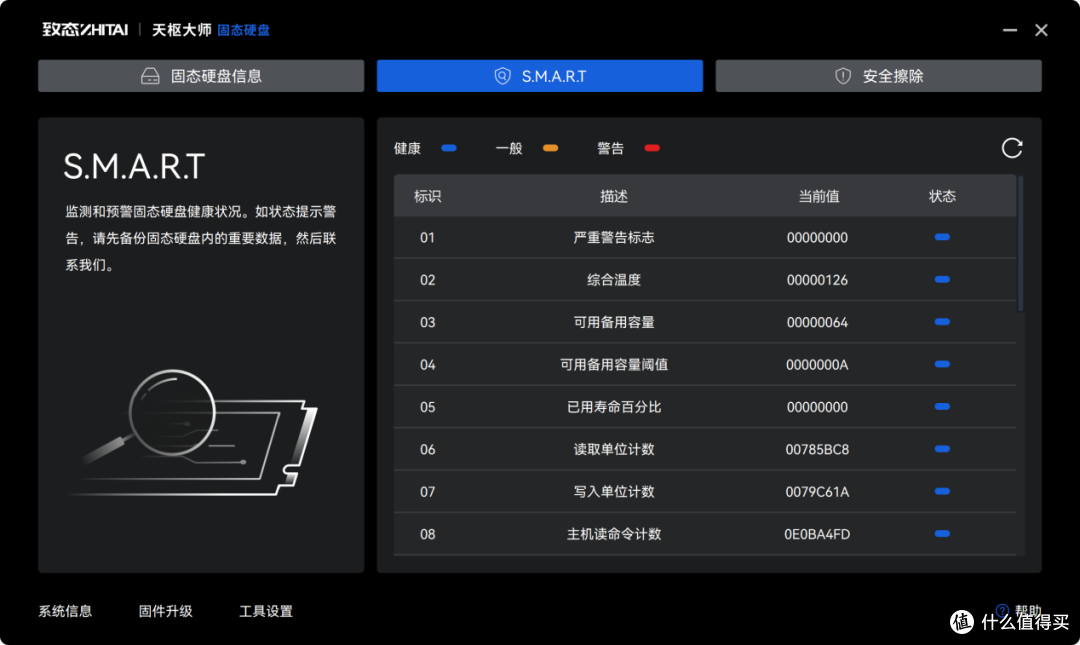Click status indicator of 可用备用容量 row
1080x645 pixels.
[942, 322]
